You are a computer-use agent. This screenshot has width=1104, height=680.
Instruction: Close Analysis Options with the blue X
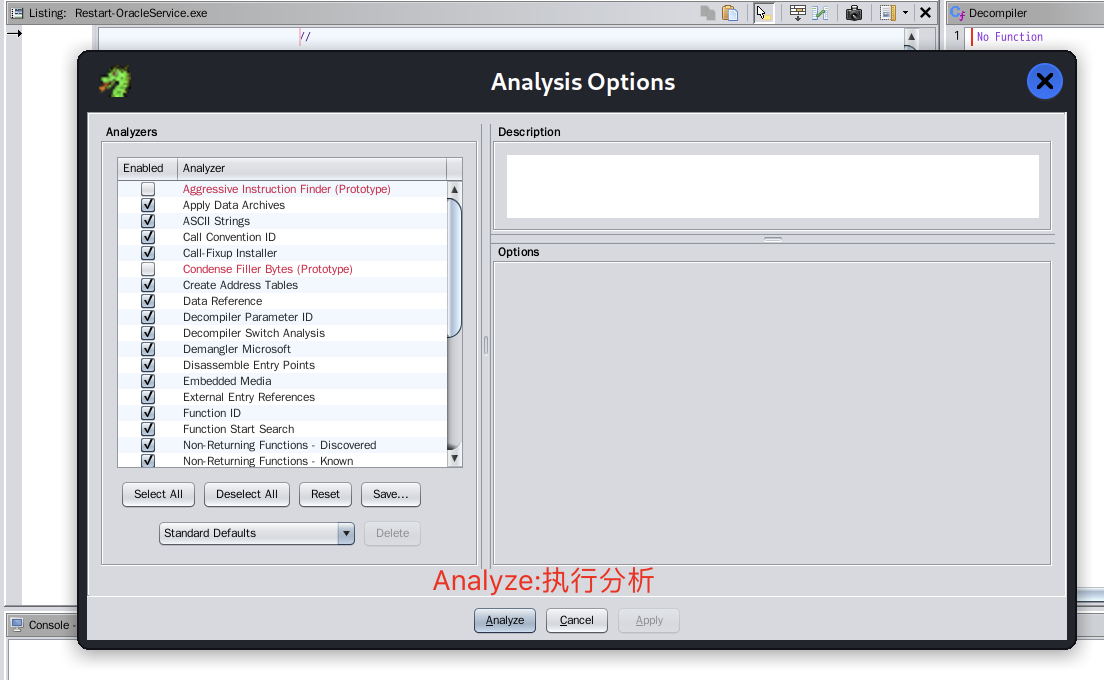coord(1044,82)
